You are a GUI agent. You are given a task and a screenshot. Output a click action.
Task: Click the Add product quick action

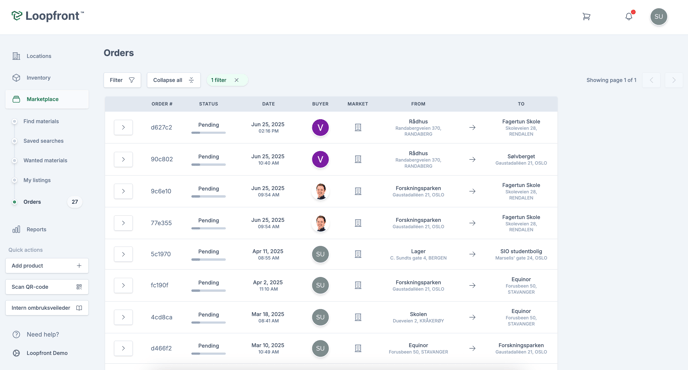coord(47,266)
